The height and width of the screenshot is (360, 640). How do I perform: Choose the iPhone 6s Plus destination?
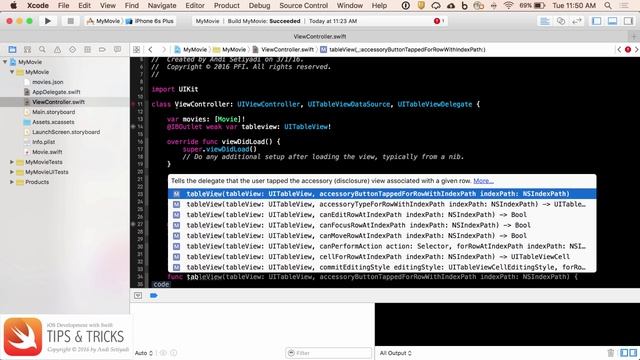tap(150, 21)
